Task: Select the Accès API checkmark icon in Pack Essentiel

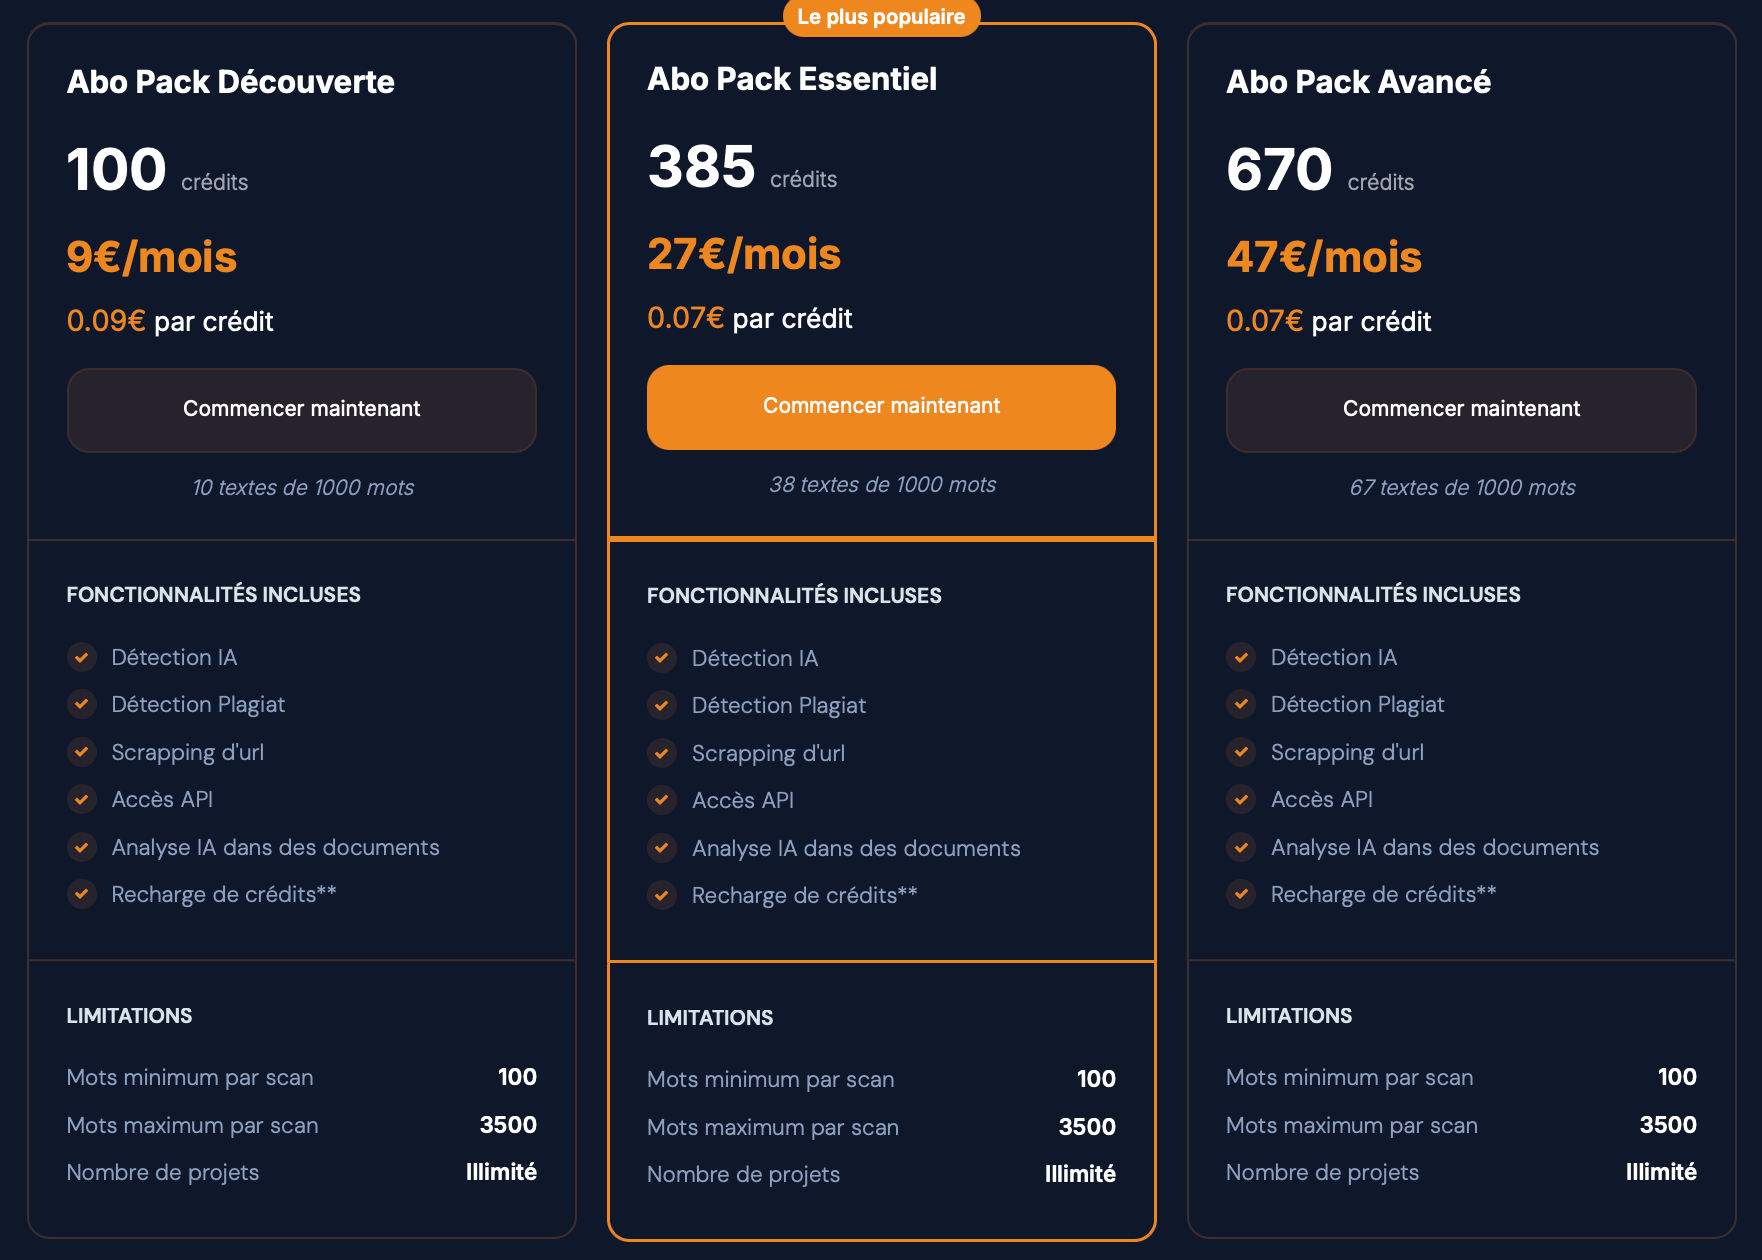Action: (662, 800)
